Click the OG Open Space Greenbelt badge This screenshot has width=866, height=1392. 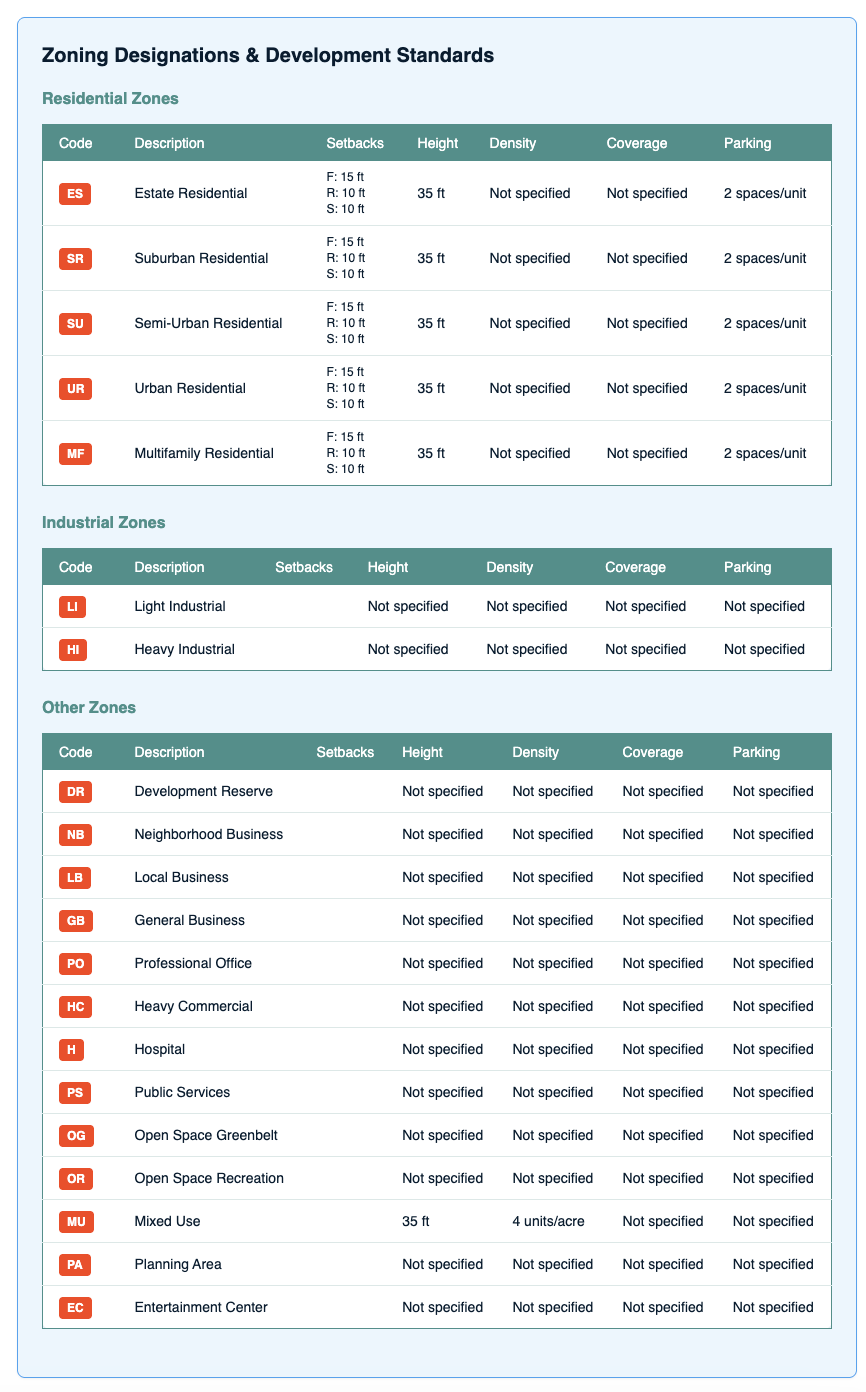click(x=74, y=1135)
